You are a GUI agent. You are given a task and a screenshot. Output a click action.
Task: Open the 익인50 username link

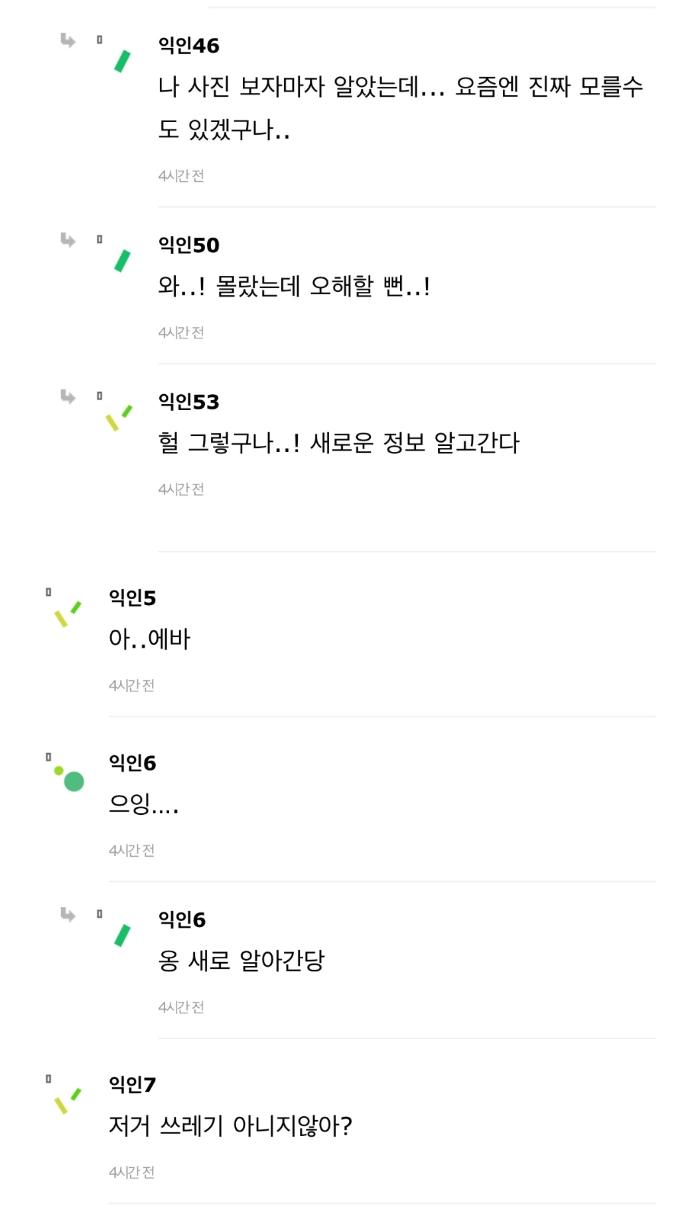pyautogui.click(x=189, y=245)
